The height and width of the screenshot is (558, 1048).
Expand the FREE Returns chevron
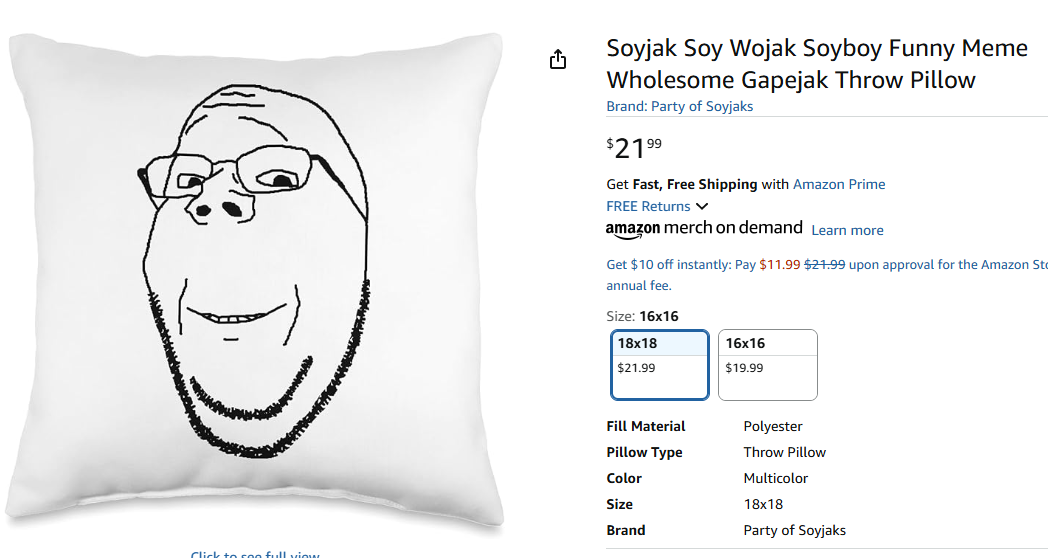click(x=701, y=207)
